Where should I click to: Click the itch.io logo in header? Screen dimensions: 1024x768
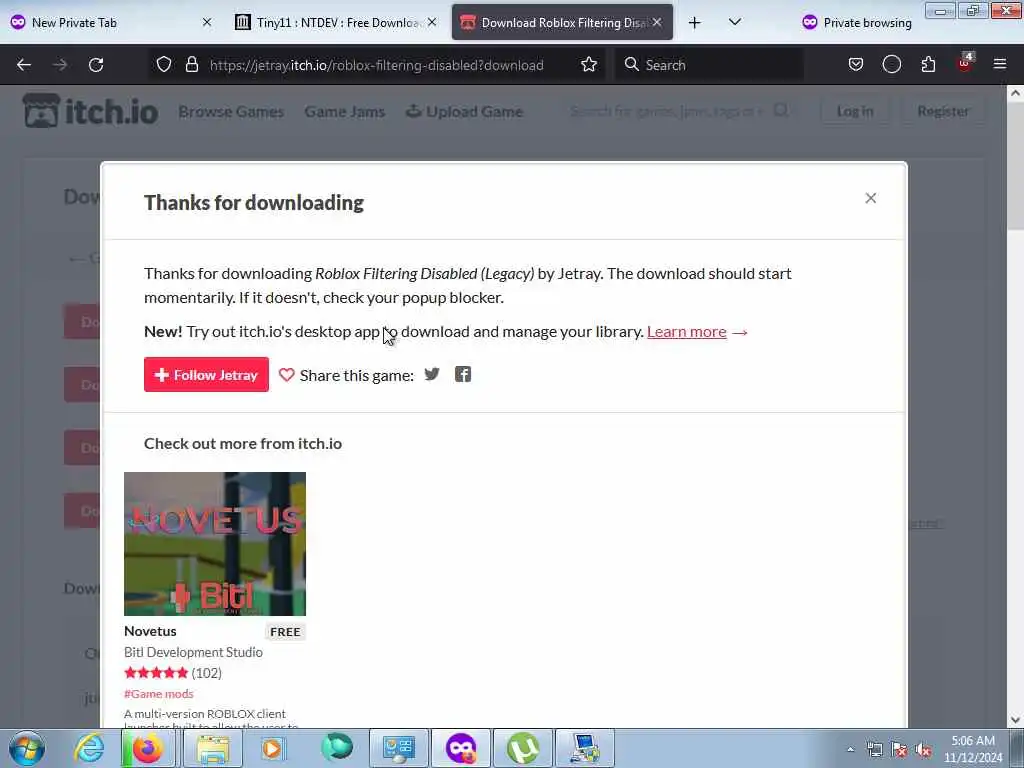pyautogui.click(x=90, y=111)
